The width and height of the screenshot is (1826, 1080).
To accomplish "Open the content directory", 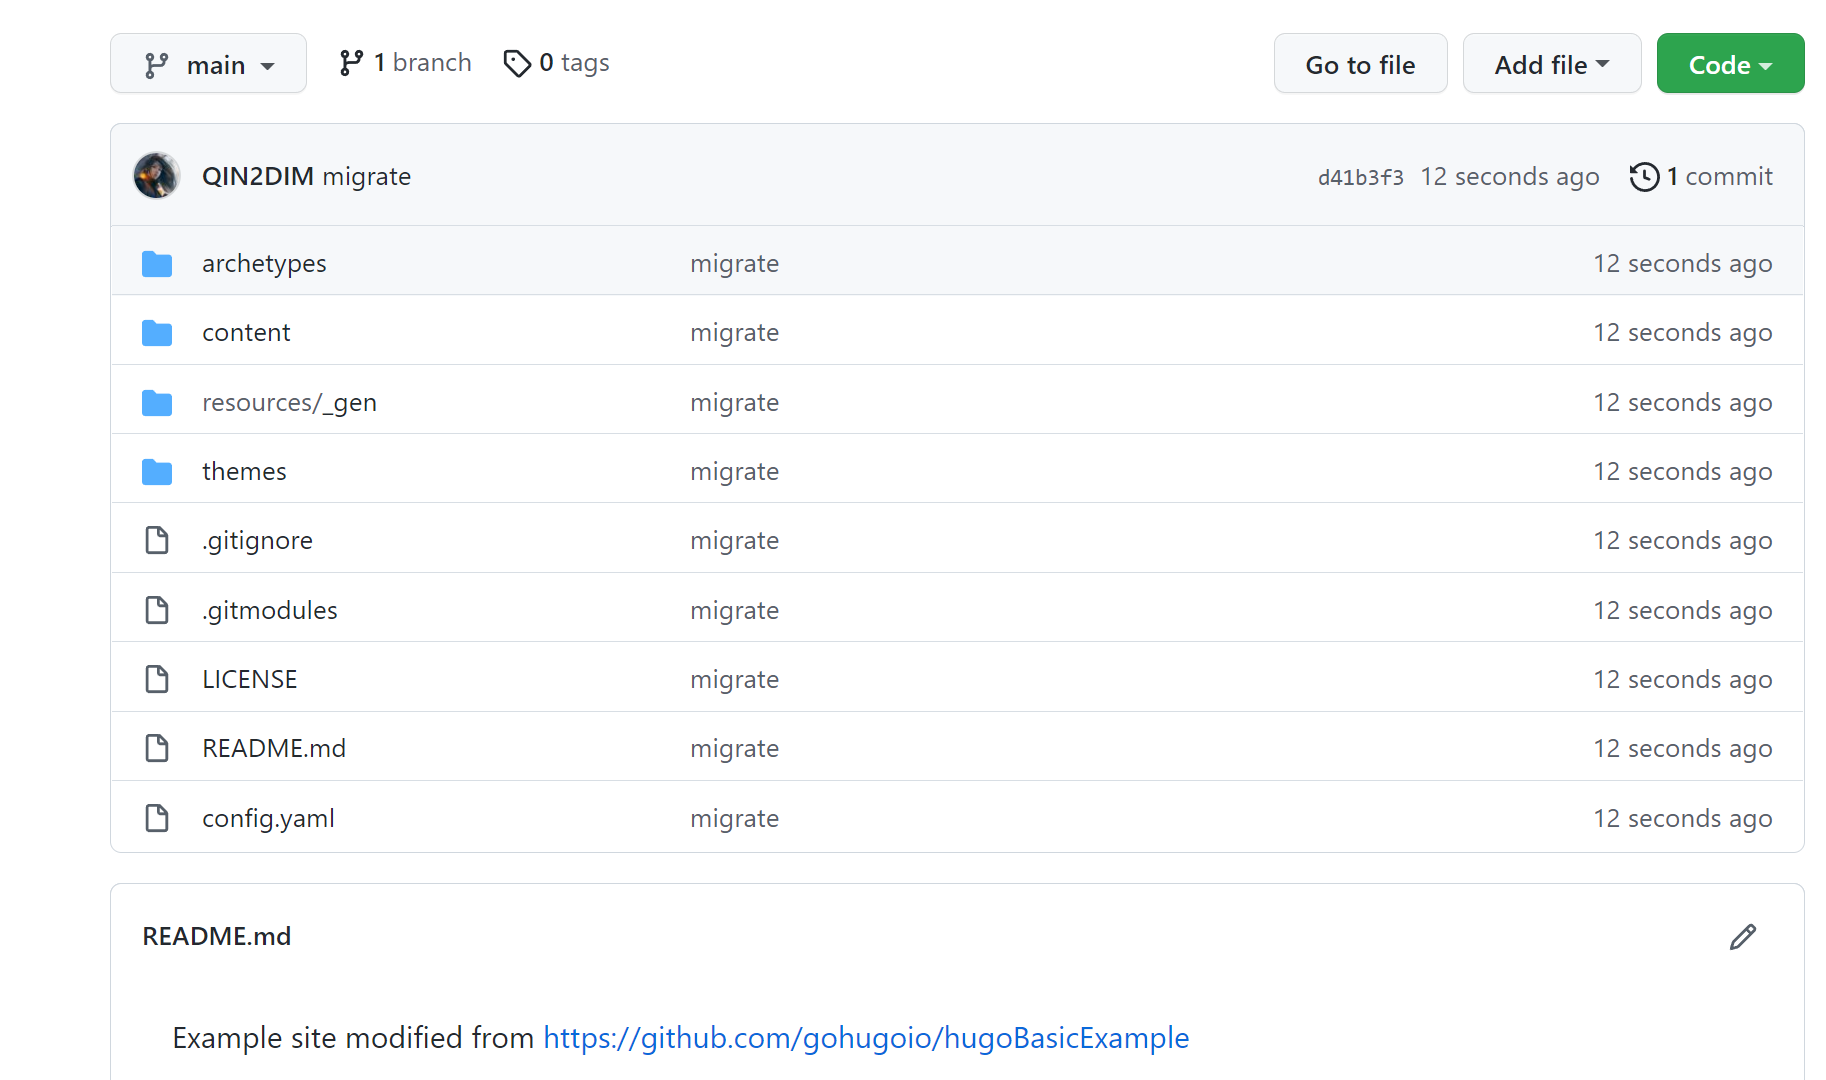I will (x=246, y=332).
